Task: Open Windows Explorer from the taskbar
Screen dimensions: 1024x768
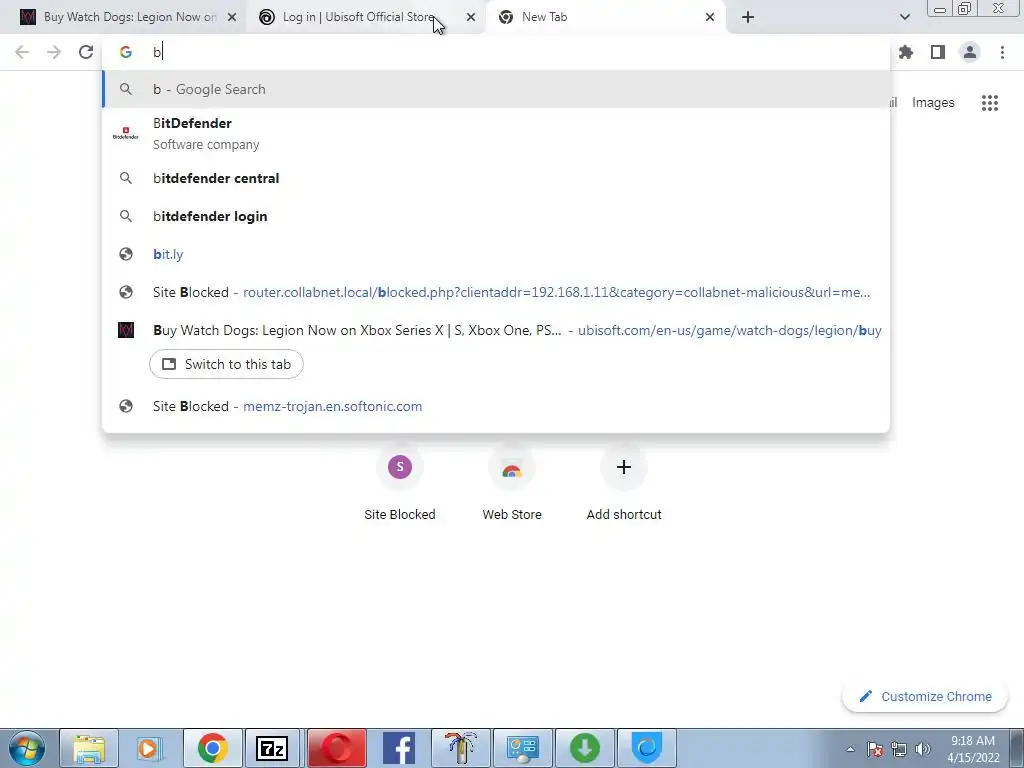Action: [89, 748]
